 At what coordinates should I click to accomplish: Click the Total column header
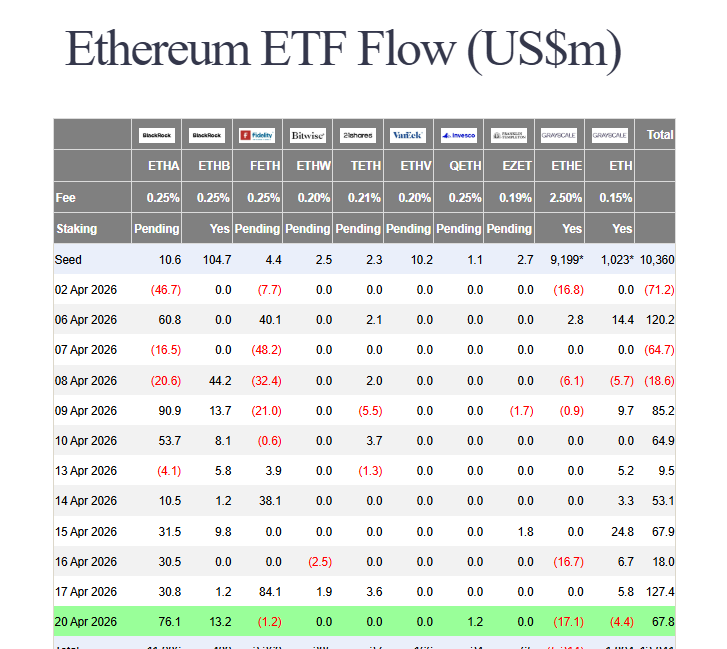tap(659, 135)
